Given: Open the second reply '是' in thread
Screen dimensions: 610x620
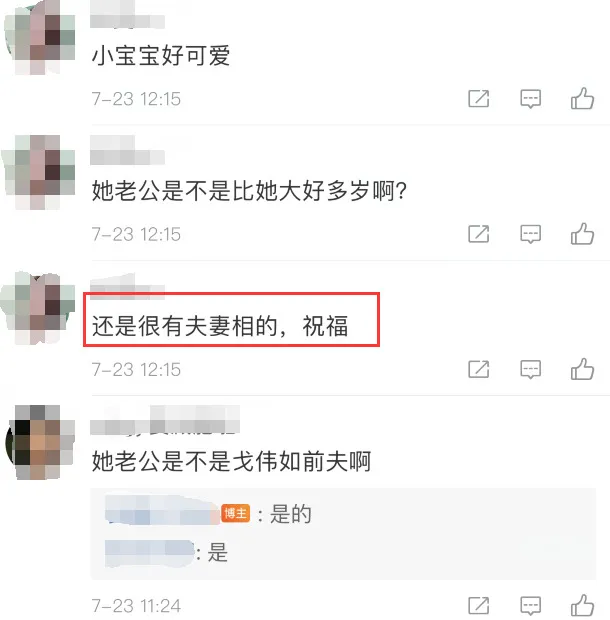Looking at the screenshot, I should (x=217, y=552).
